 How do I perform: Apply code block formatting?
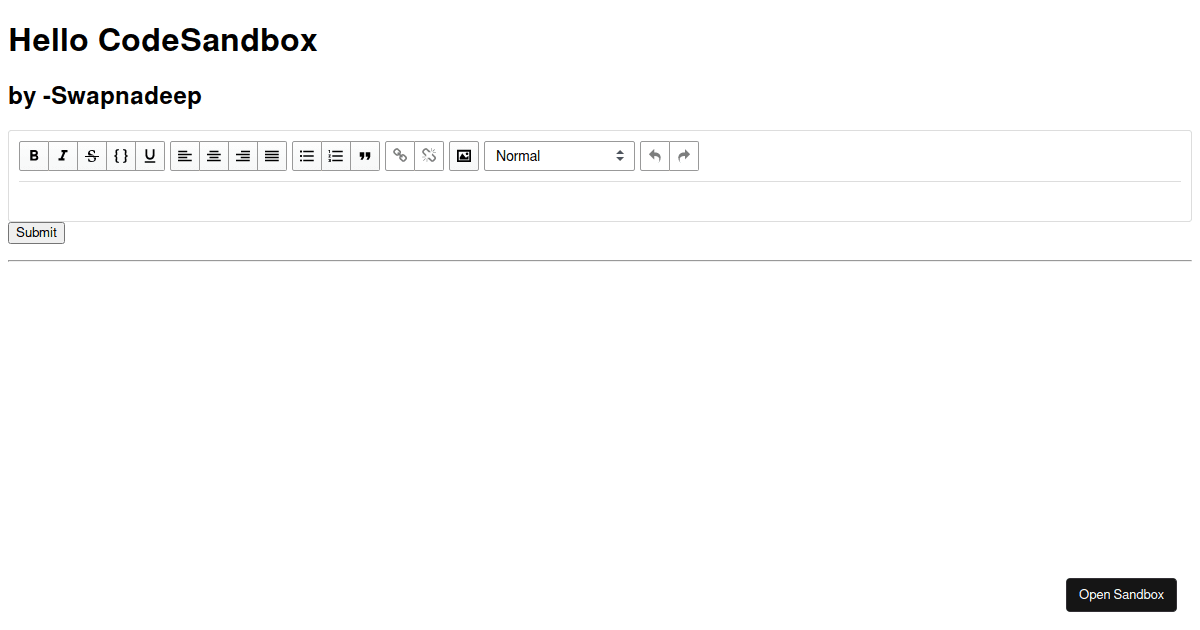(120, 156)
